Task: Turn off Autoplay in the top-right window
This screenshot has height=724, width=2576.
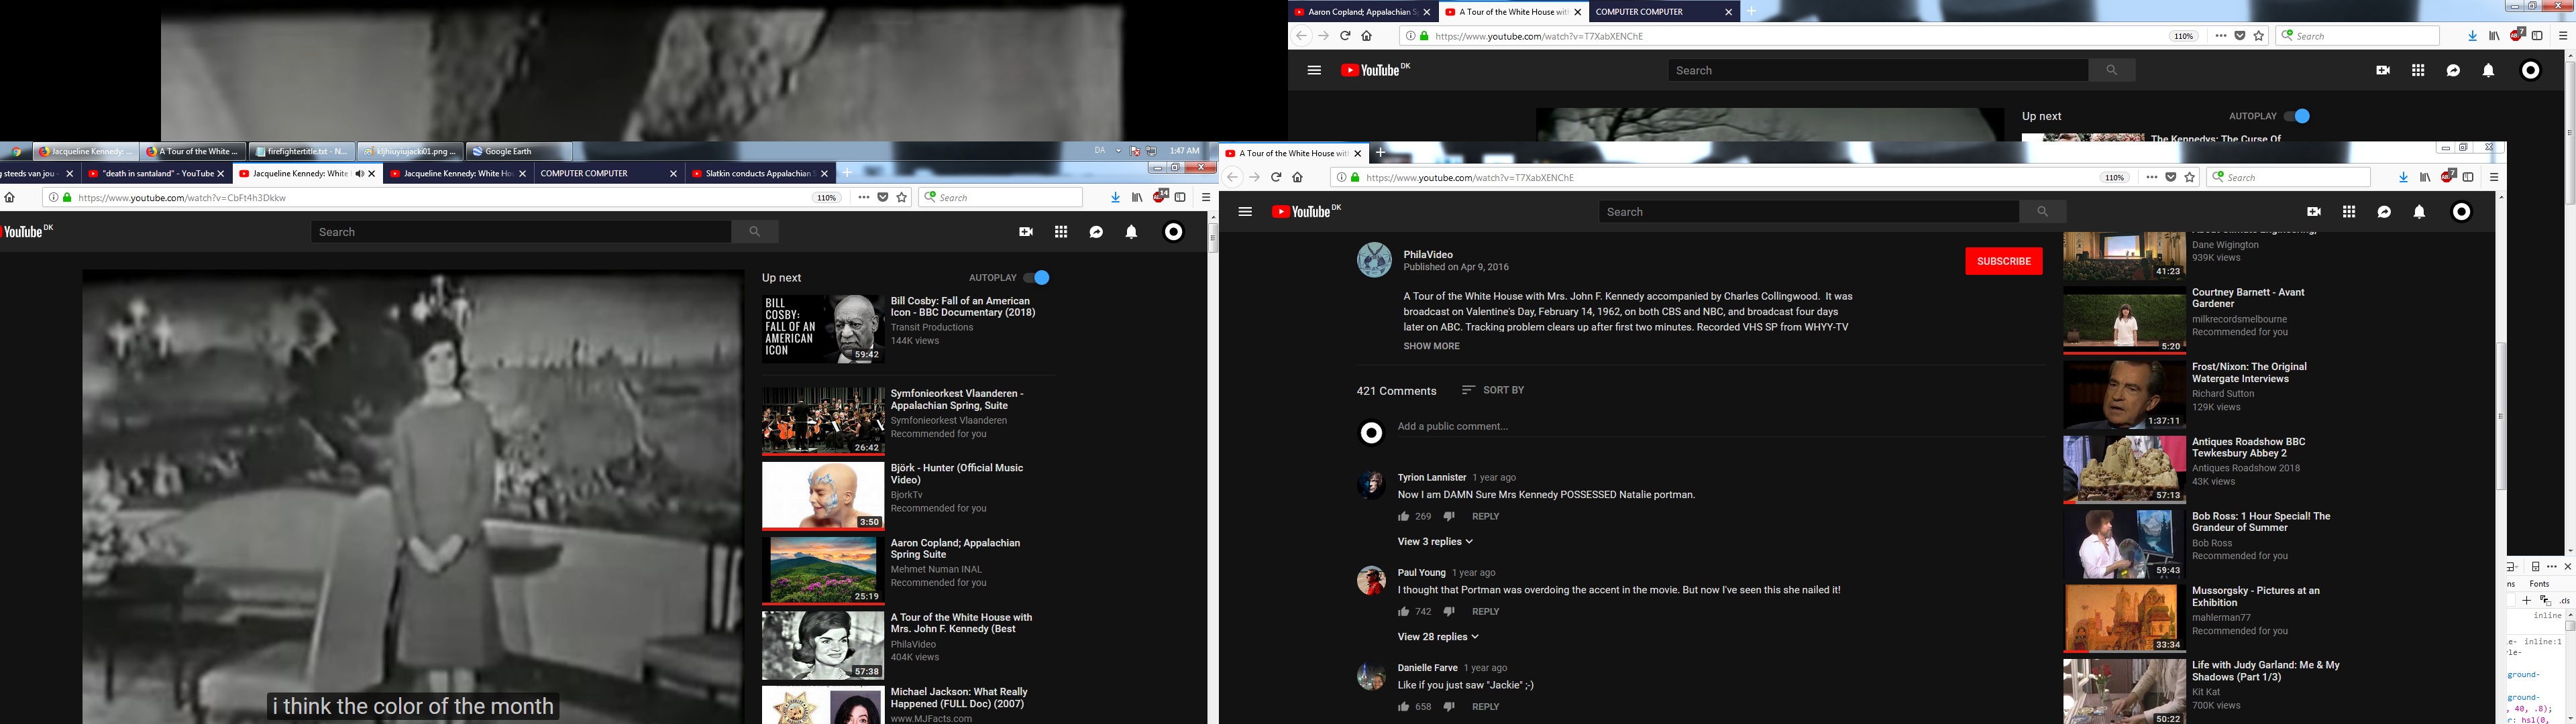Action: point(2297,116)
